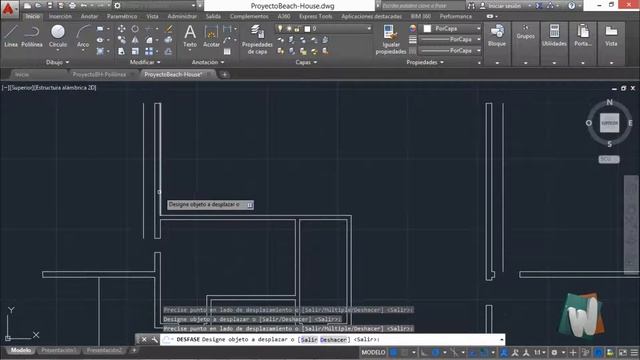Click the Salir option in command line

(x=309, y=340)
